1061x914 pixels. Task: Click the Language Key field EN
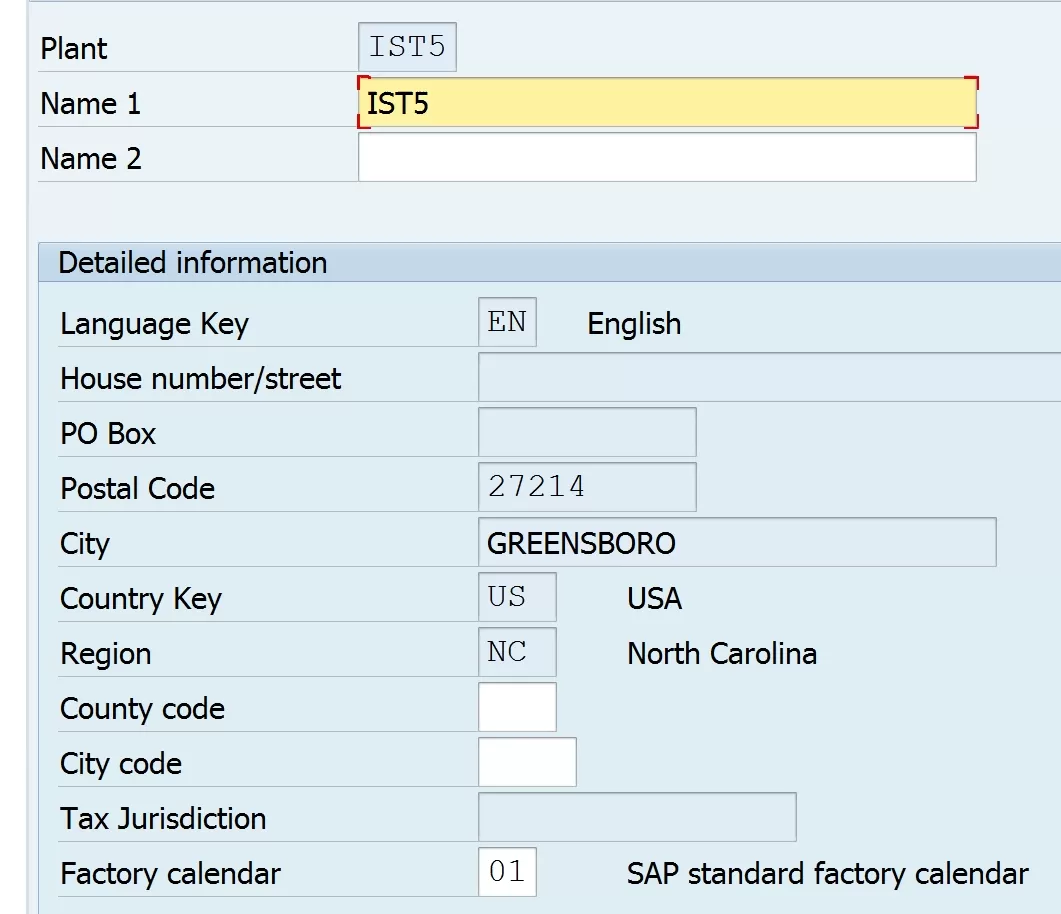tap(507, 322)
